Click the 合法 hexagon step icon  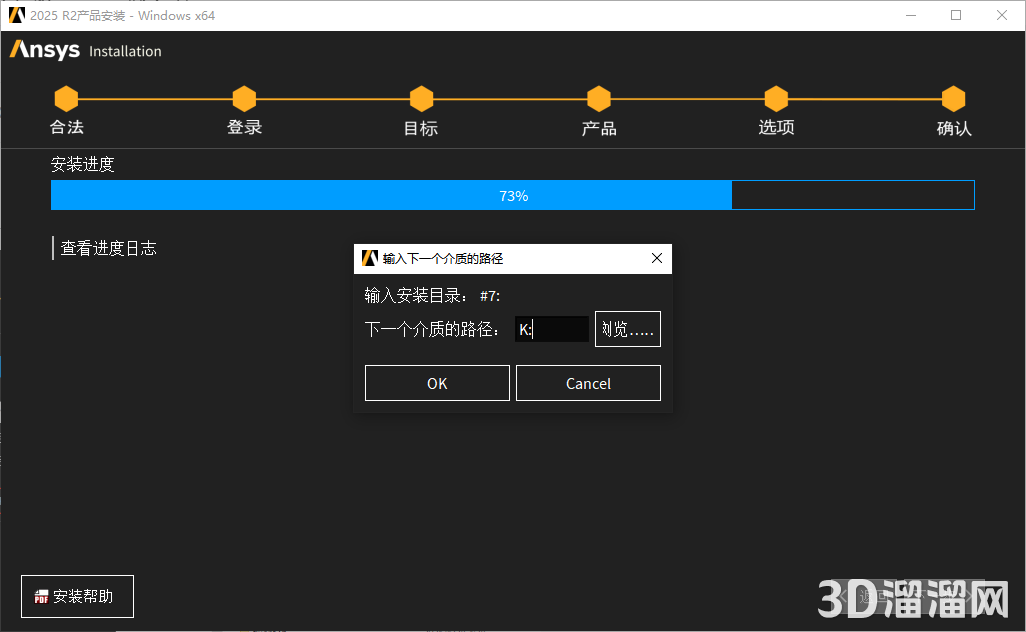(x=66, y=98)
